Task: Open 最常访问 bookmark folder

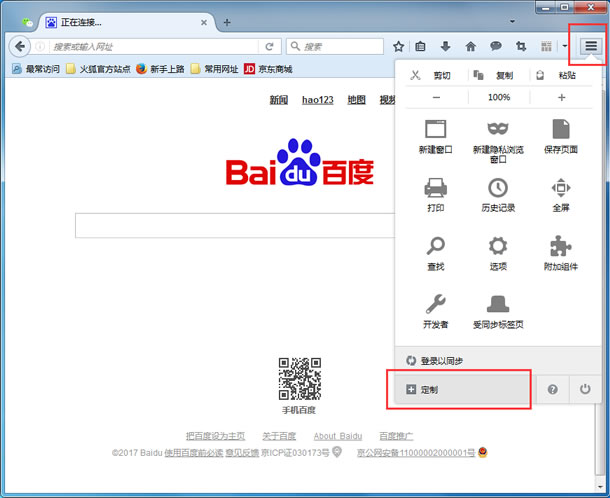Action: 35,69
